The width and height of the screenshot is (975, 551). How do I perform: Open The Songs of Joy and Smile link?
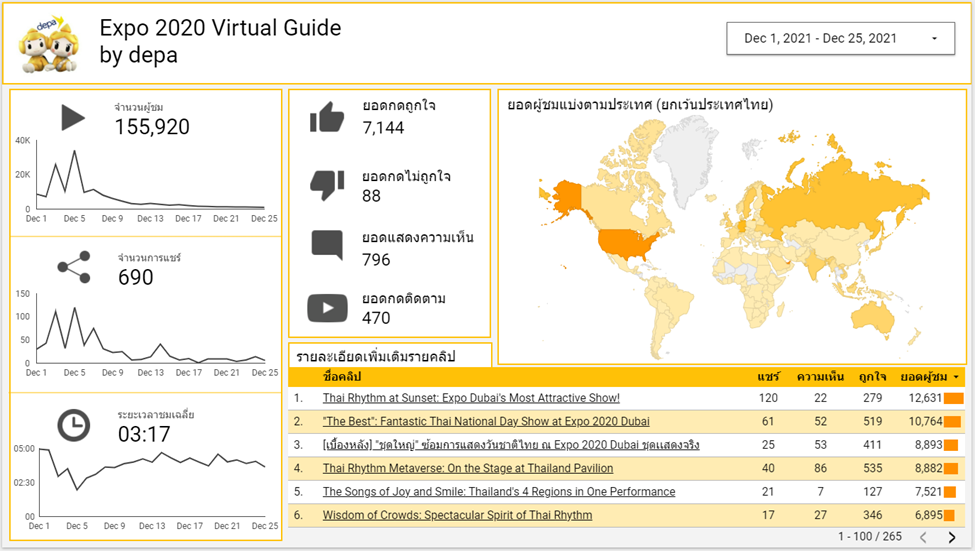499,492
